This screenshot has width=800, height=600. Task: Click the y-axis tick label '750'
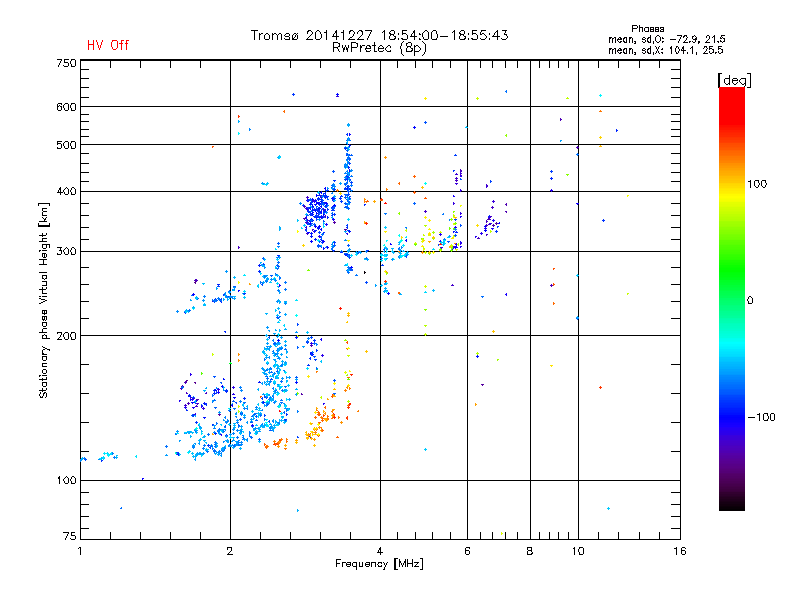tap(66, 63)
